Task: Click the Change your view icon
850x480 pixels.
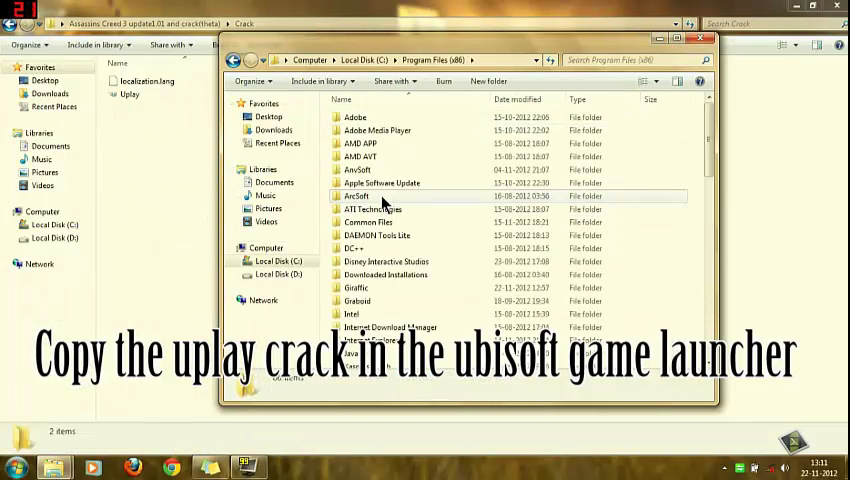Action: [644, 81]
